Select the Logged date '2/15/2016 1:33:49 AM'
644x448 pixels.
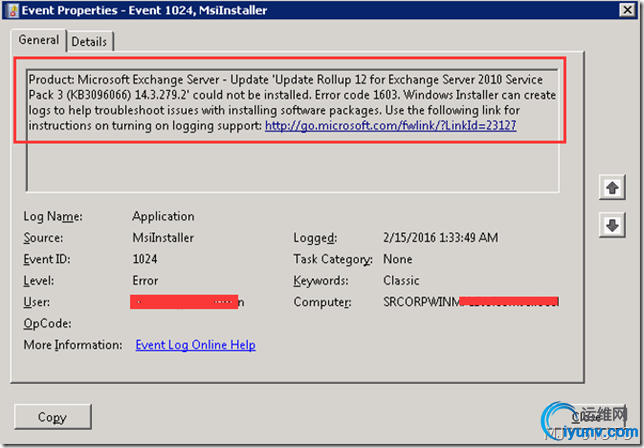440,238
